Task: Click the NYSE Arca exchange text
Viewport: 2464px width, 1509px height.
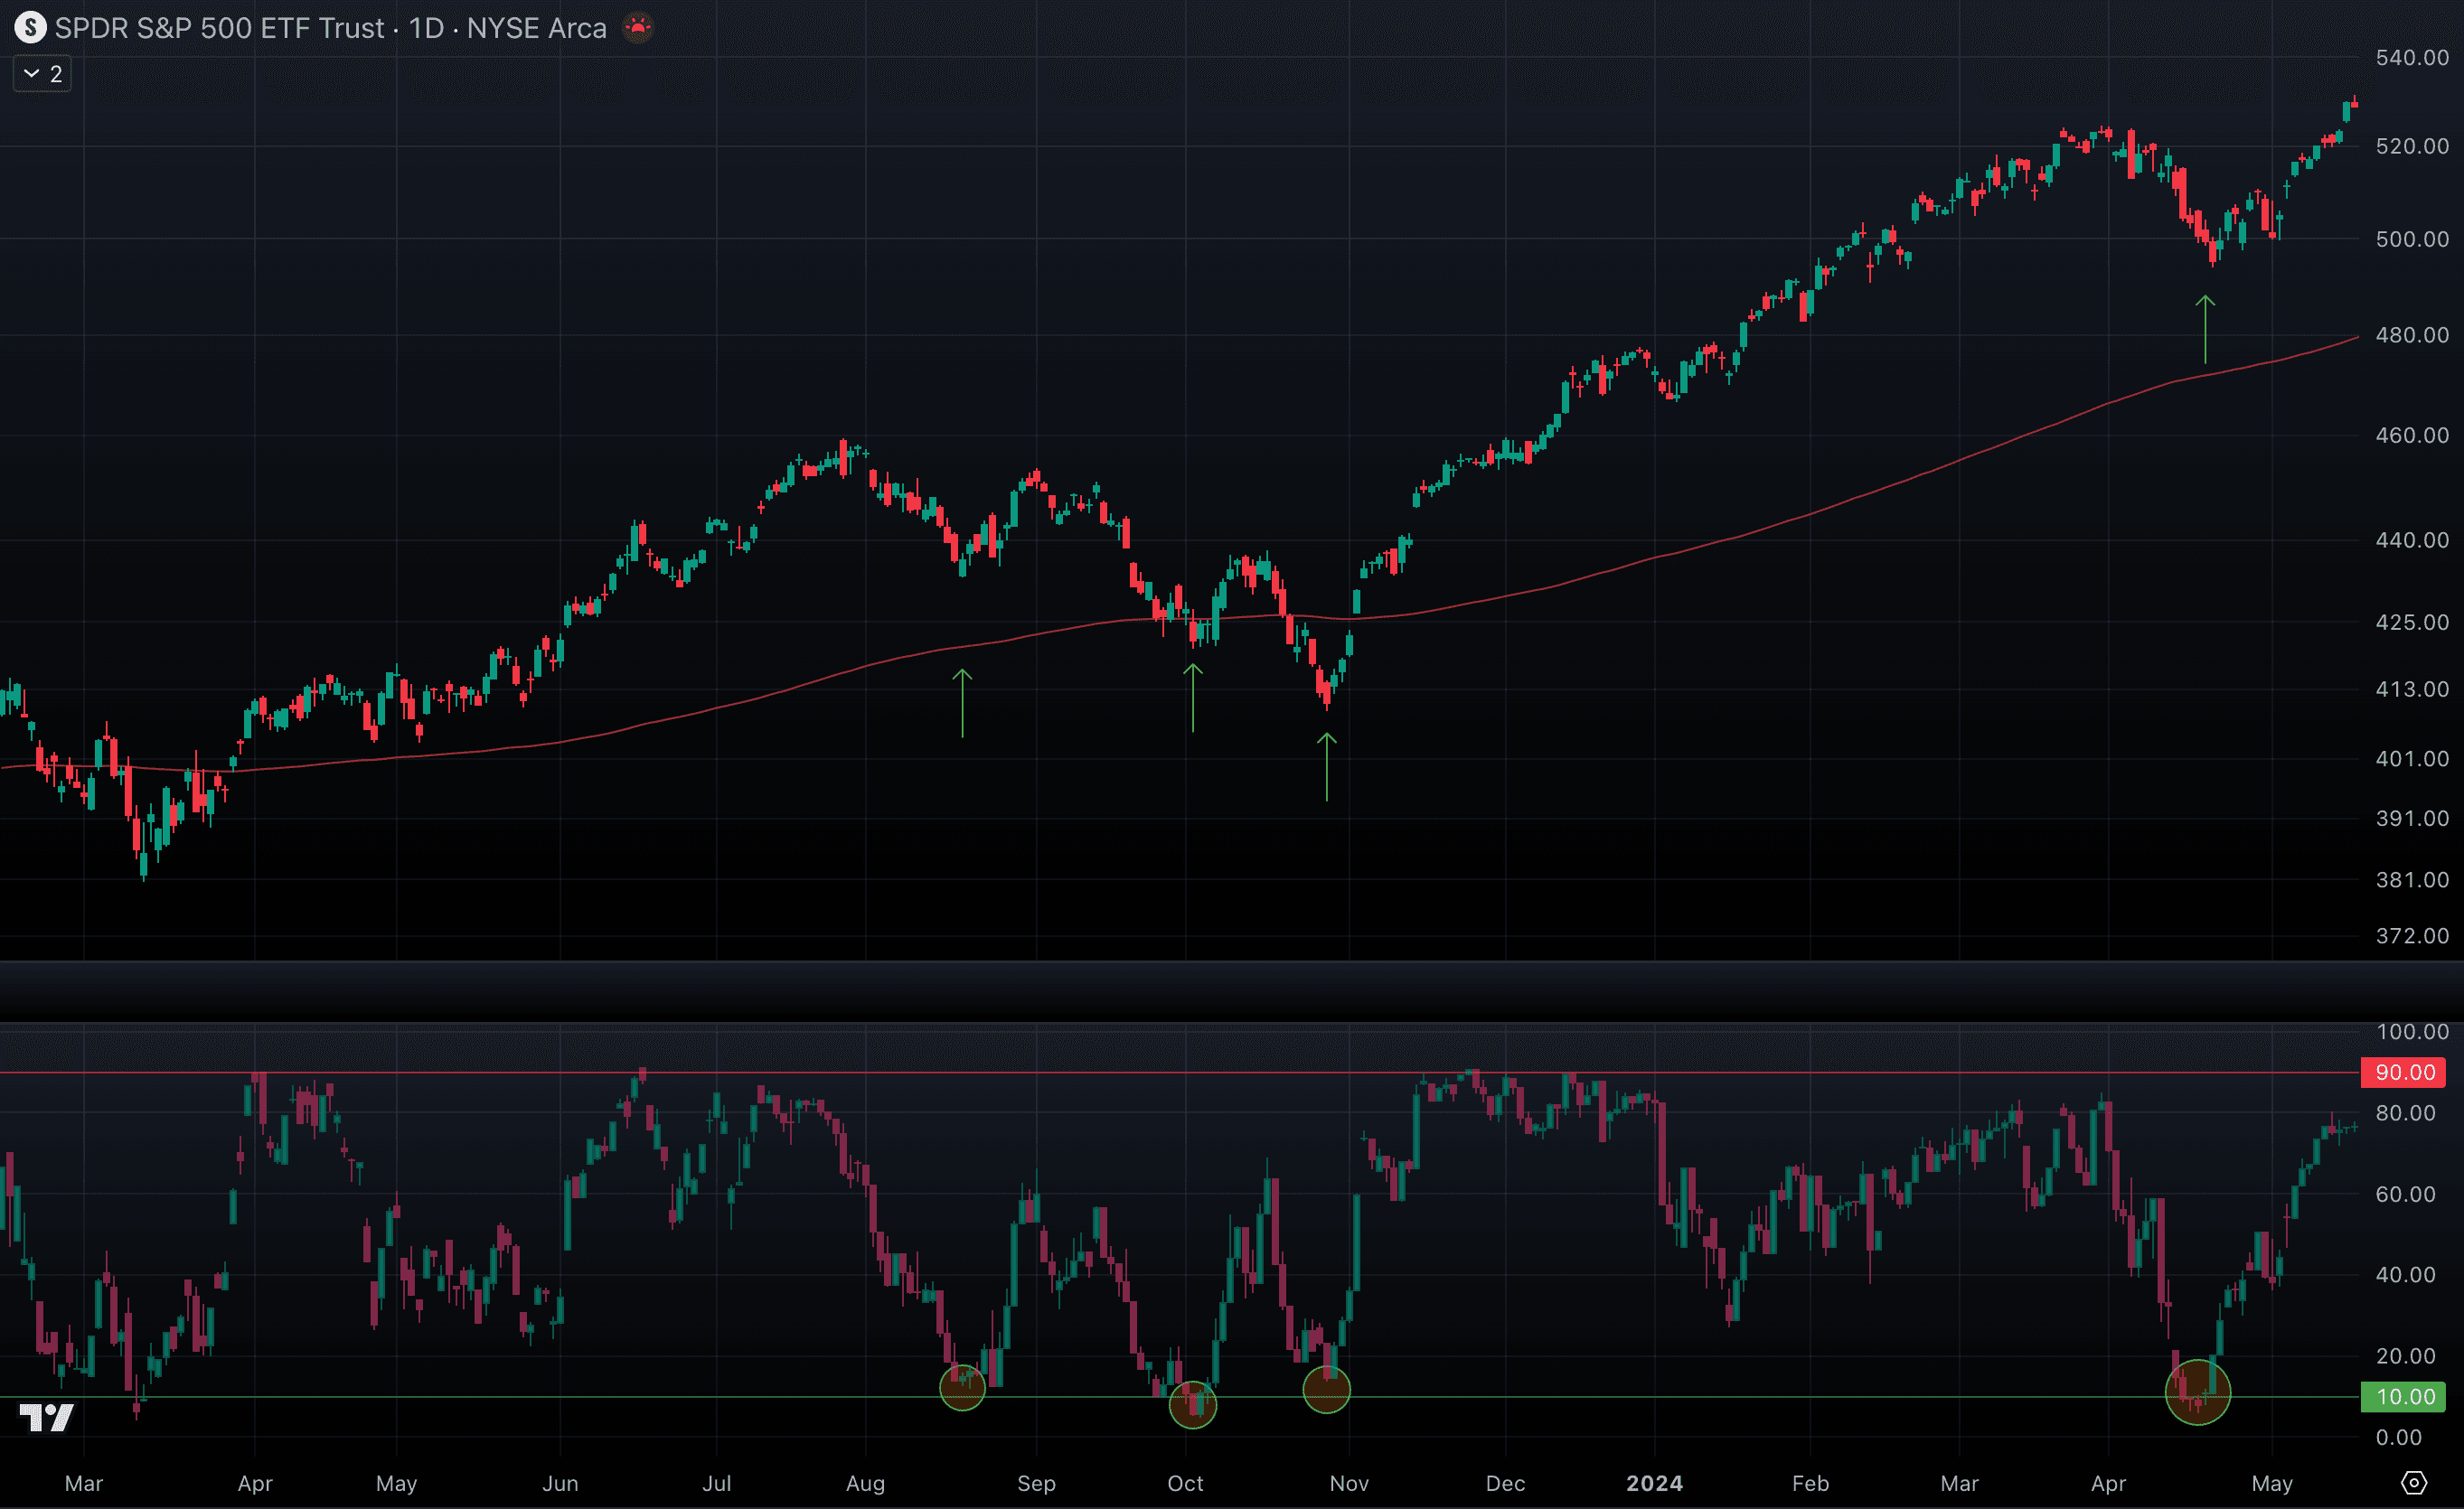Action: (536, 28)
